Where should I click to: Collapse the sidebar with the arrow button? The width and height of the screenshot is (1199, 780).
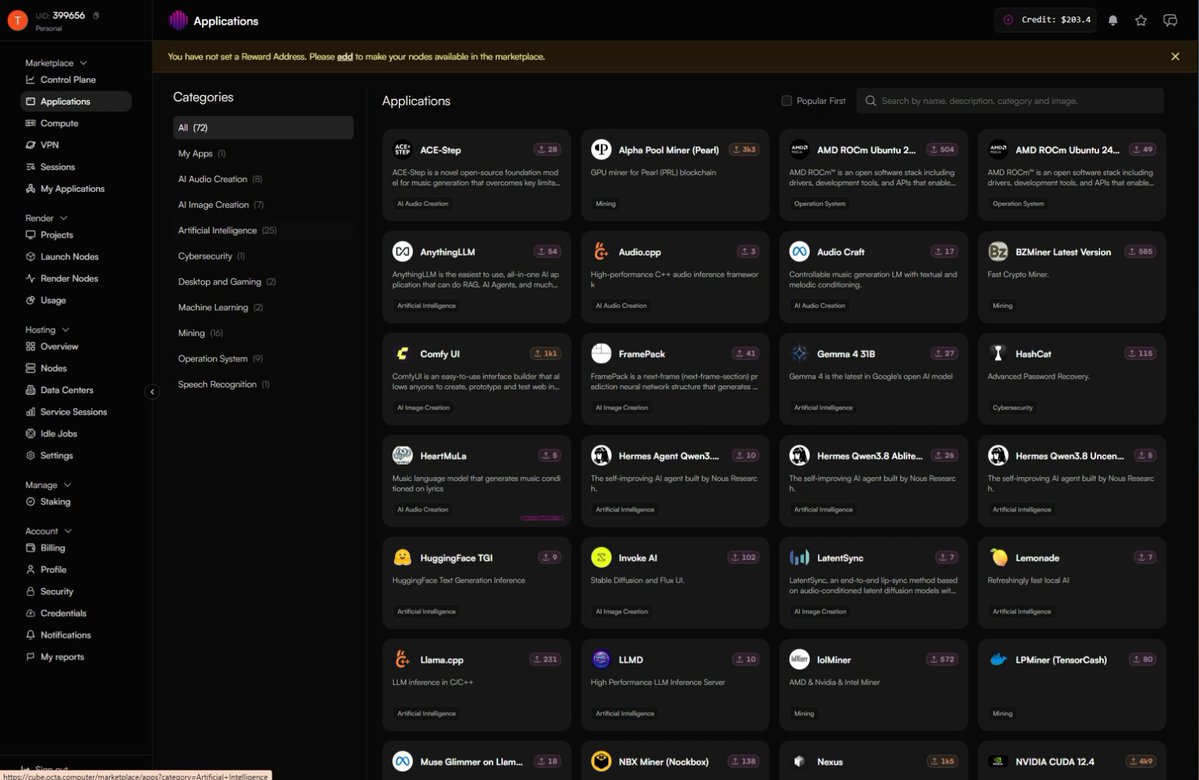click(x=152, y=392)
